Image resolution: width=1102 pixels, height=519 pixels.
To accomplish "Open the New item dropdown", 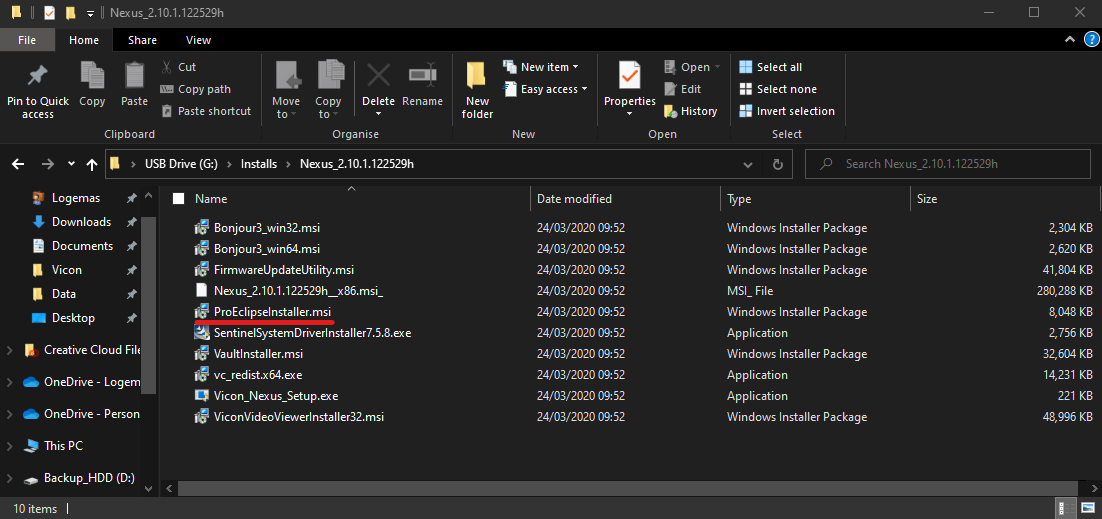I will click(576, 68).
